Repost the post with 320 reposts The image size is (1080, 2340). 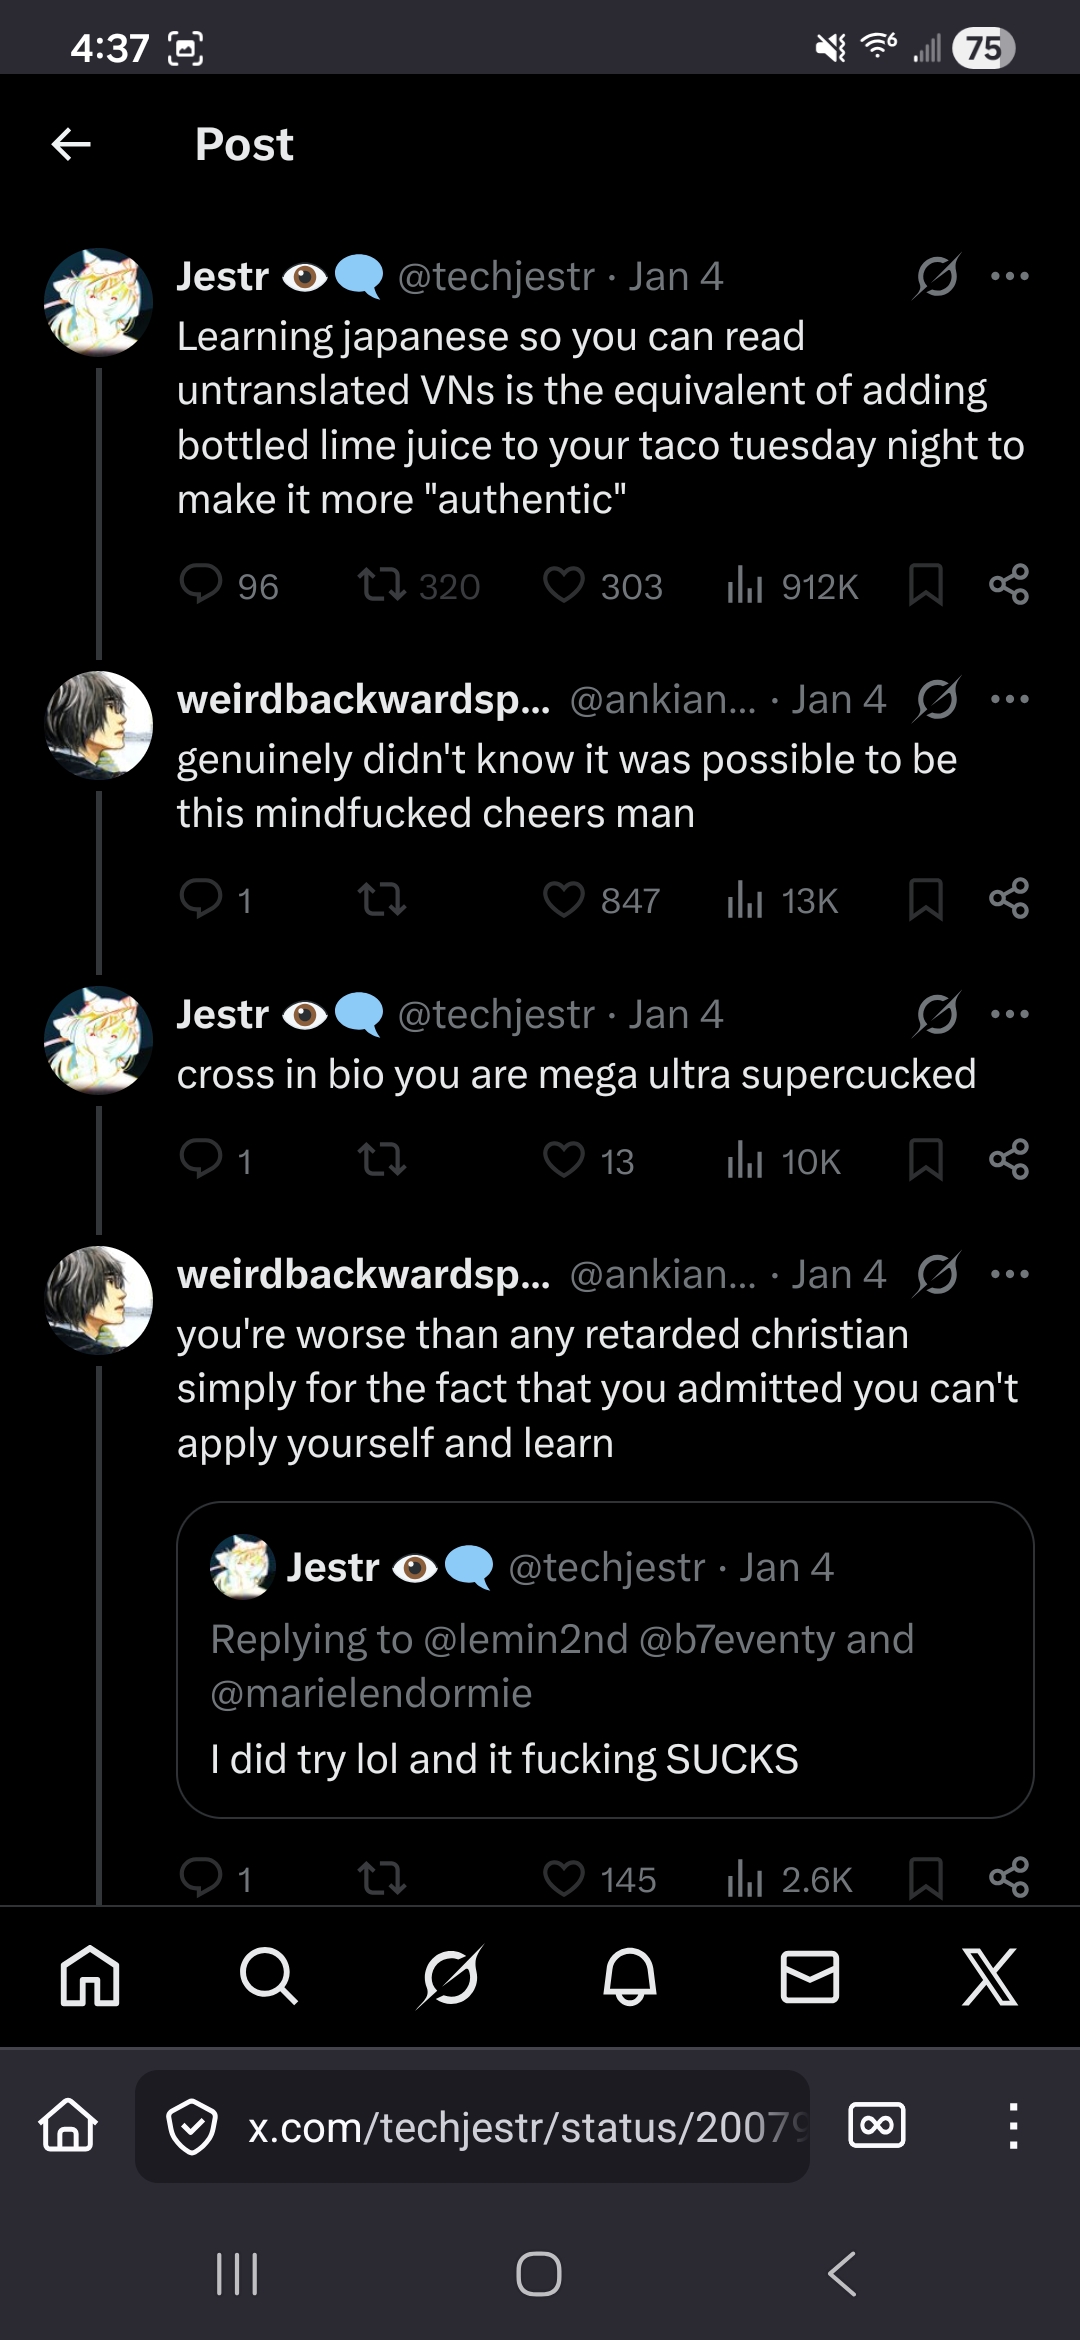381,585
